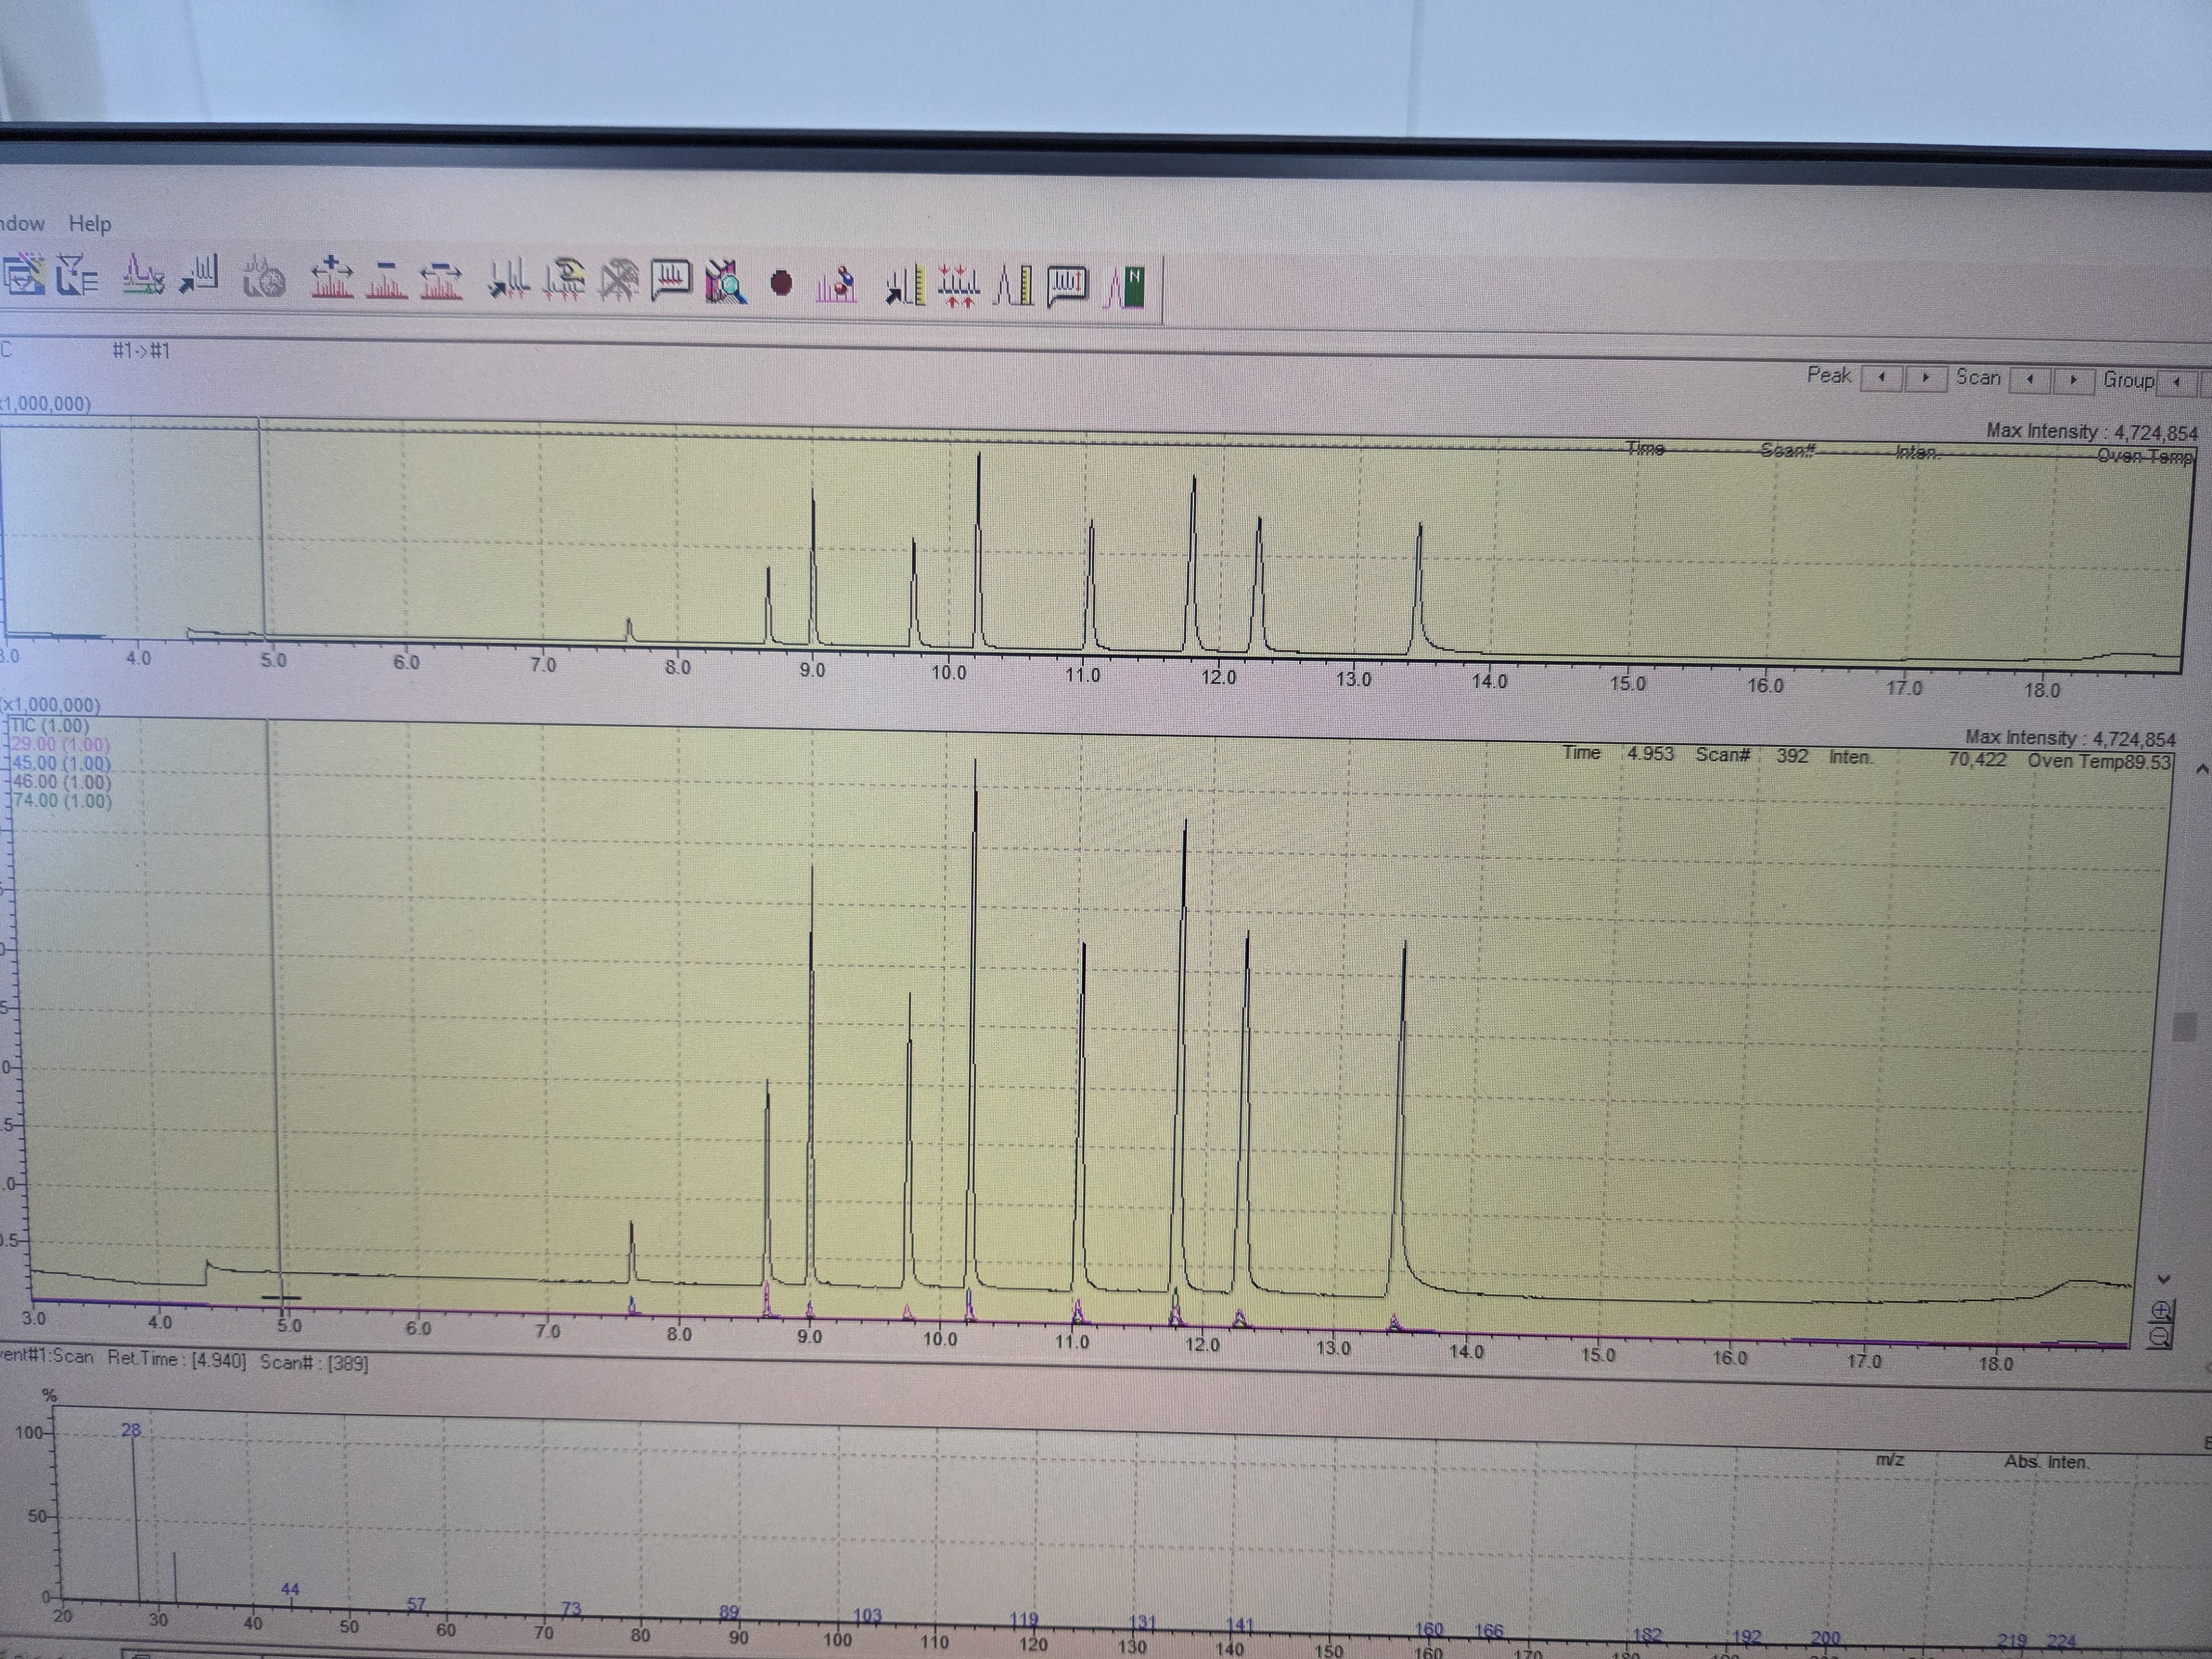Viewport: 2212px width, 1659px height.
Task: Click the dark red round record icon
Action: coord(781,284)
